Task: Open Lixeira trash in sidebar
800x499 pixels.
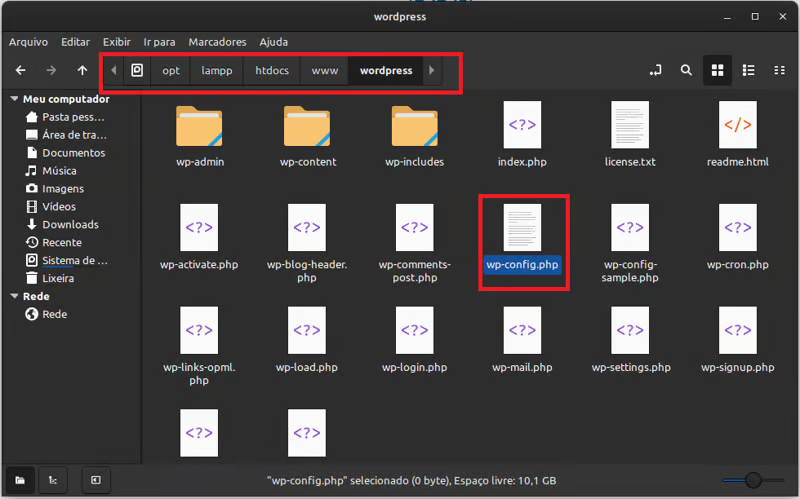Action: [x=50, y=278]
